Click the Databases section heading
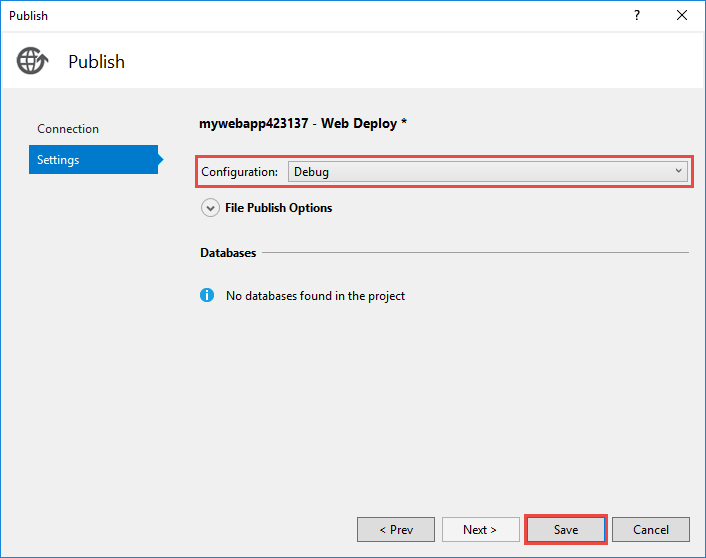The width and height of the screenshot is (706, 558). coord(228,253)
